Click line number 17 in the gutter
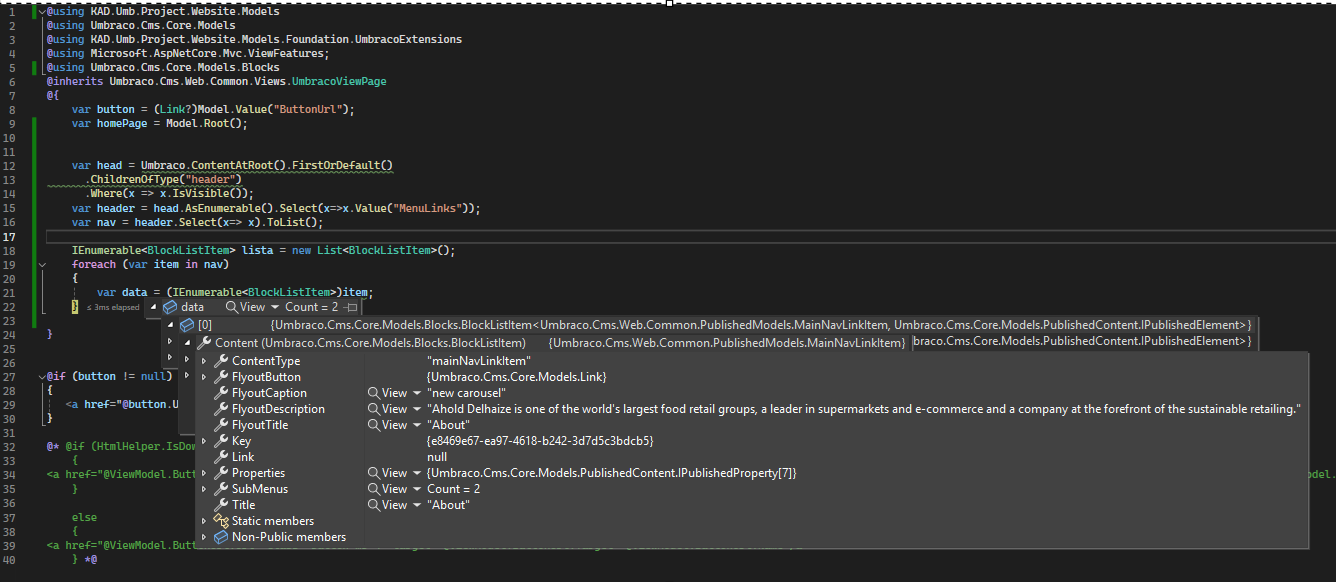Screen dimensions: 1336x582 point(11,237)
